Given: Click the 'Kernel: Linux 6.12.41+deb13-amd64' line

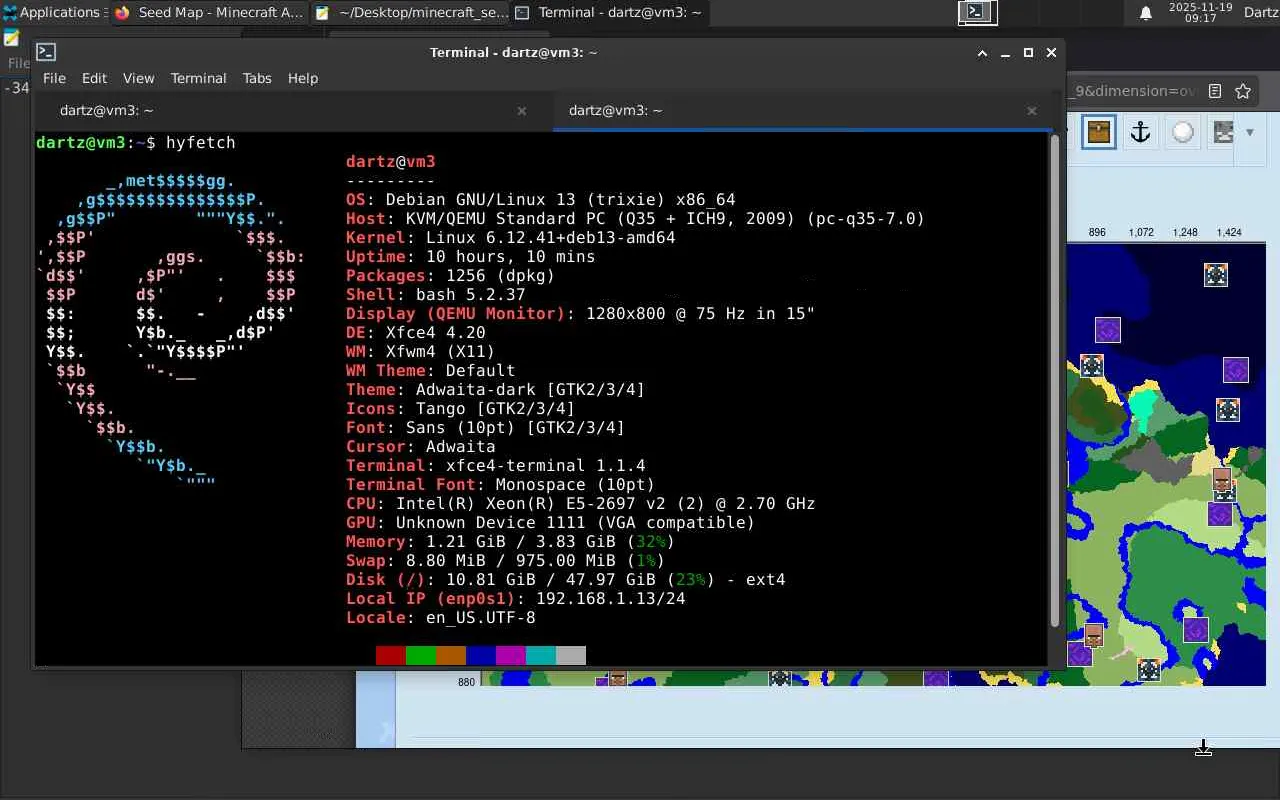Looking at the screenshot, I should [x=510, y=238].
